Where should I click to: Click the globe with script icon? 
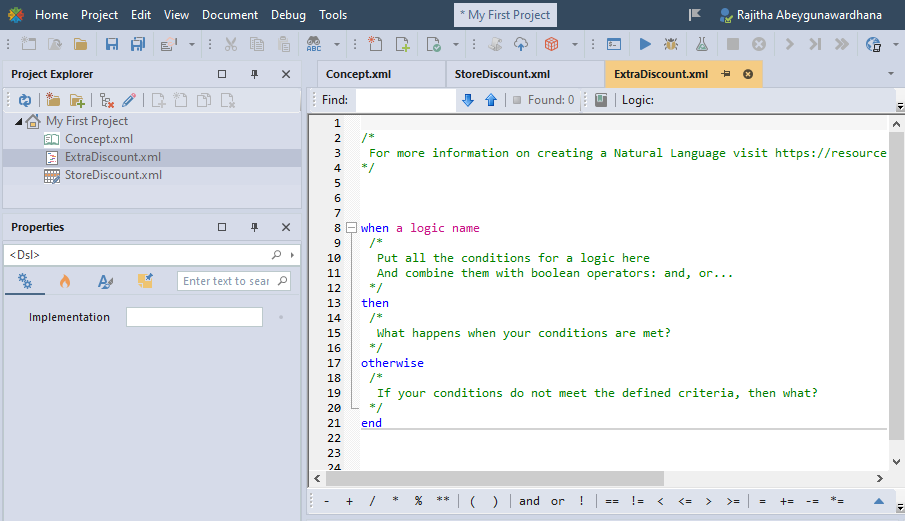click(873, 44)
